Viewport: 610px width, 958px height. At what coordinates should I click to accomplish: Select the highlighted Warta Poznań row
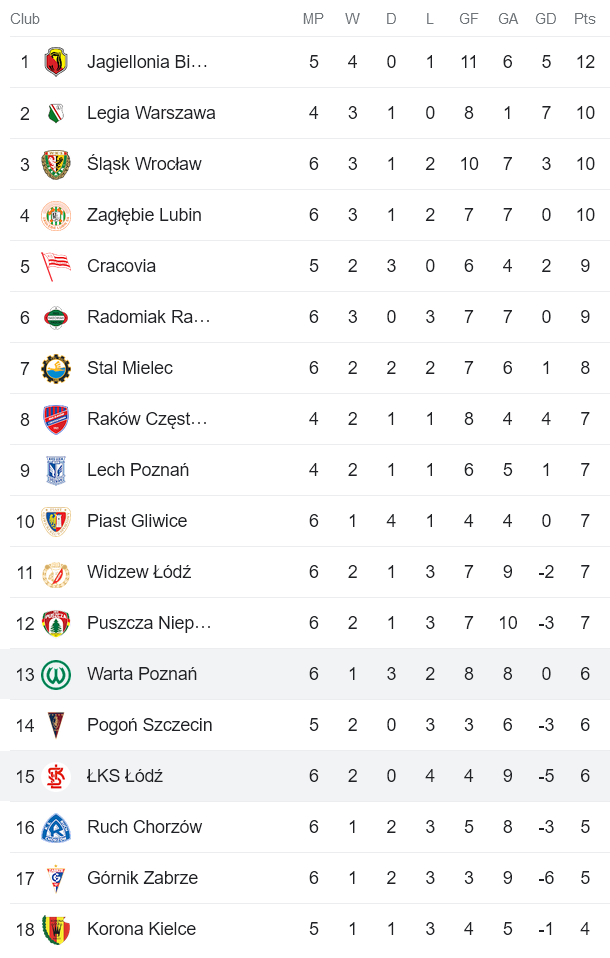(x=300, y=673)
